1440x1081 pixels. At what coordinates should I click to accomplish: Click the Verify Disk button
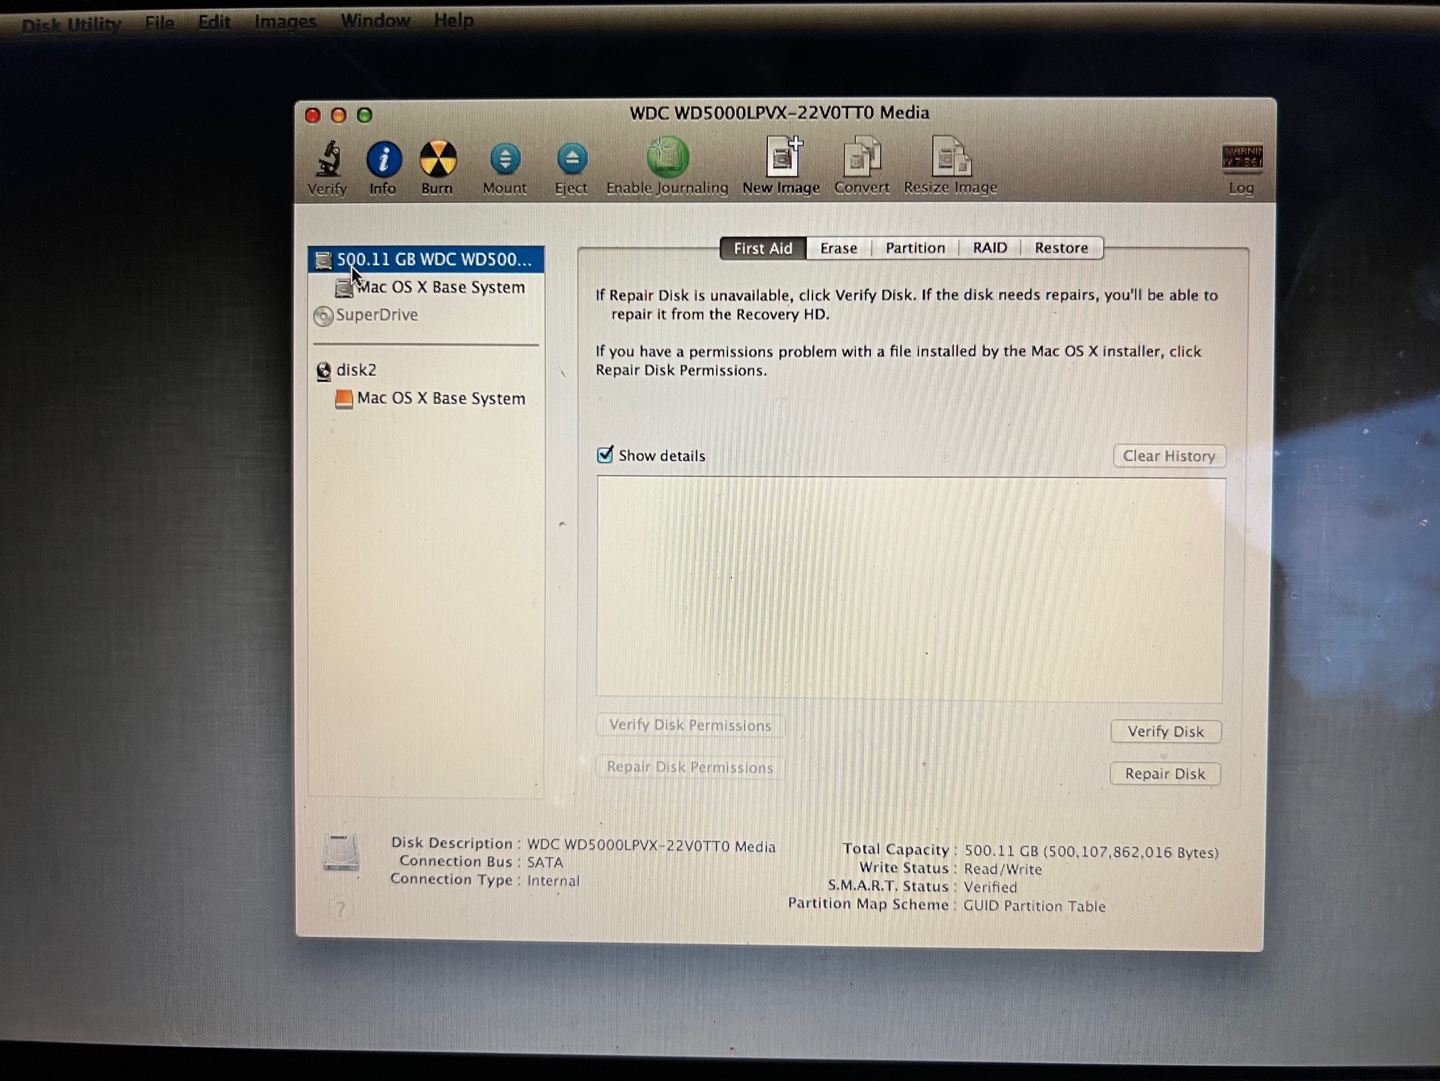tap(1166, 732)
